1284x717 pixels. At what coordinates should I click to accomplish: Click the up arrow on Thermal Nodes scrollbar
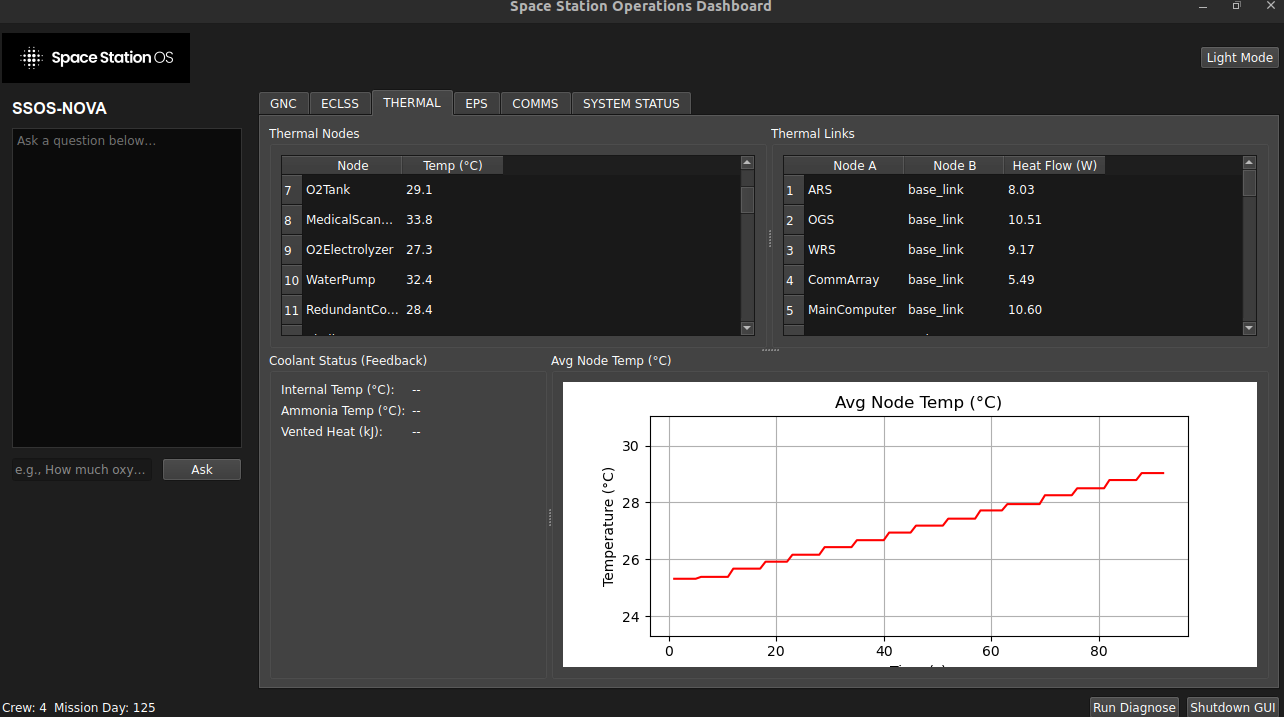pyautogui.click(x=746, y=161)
